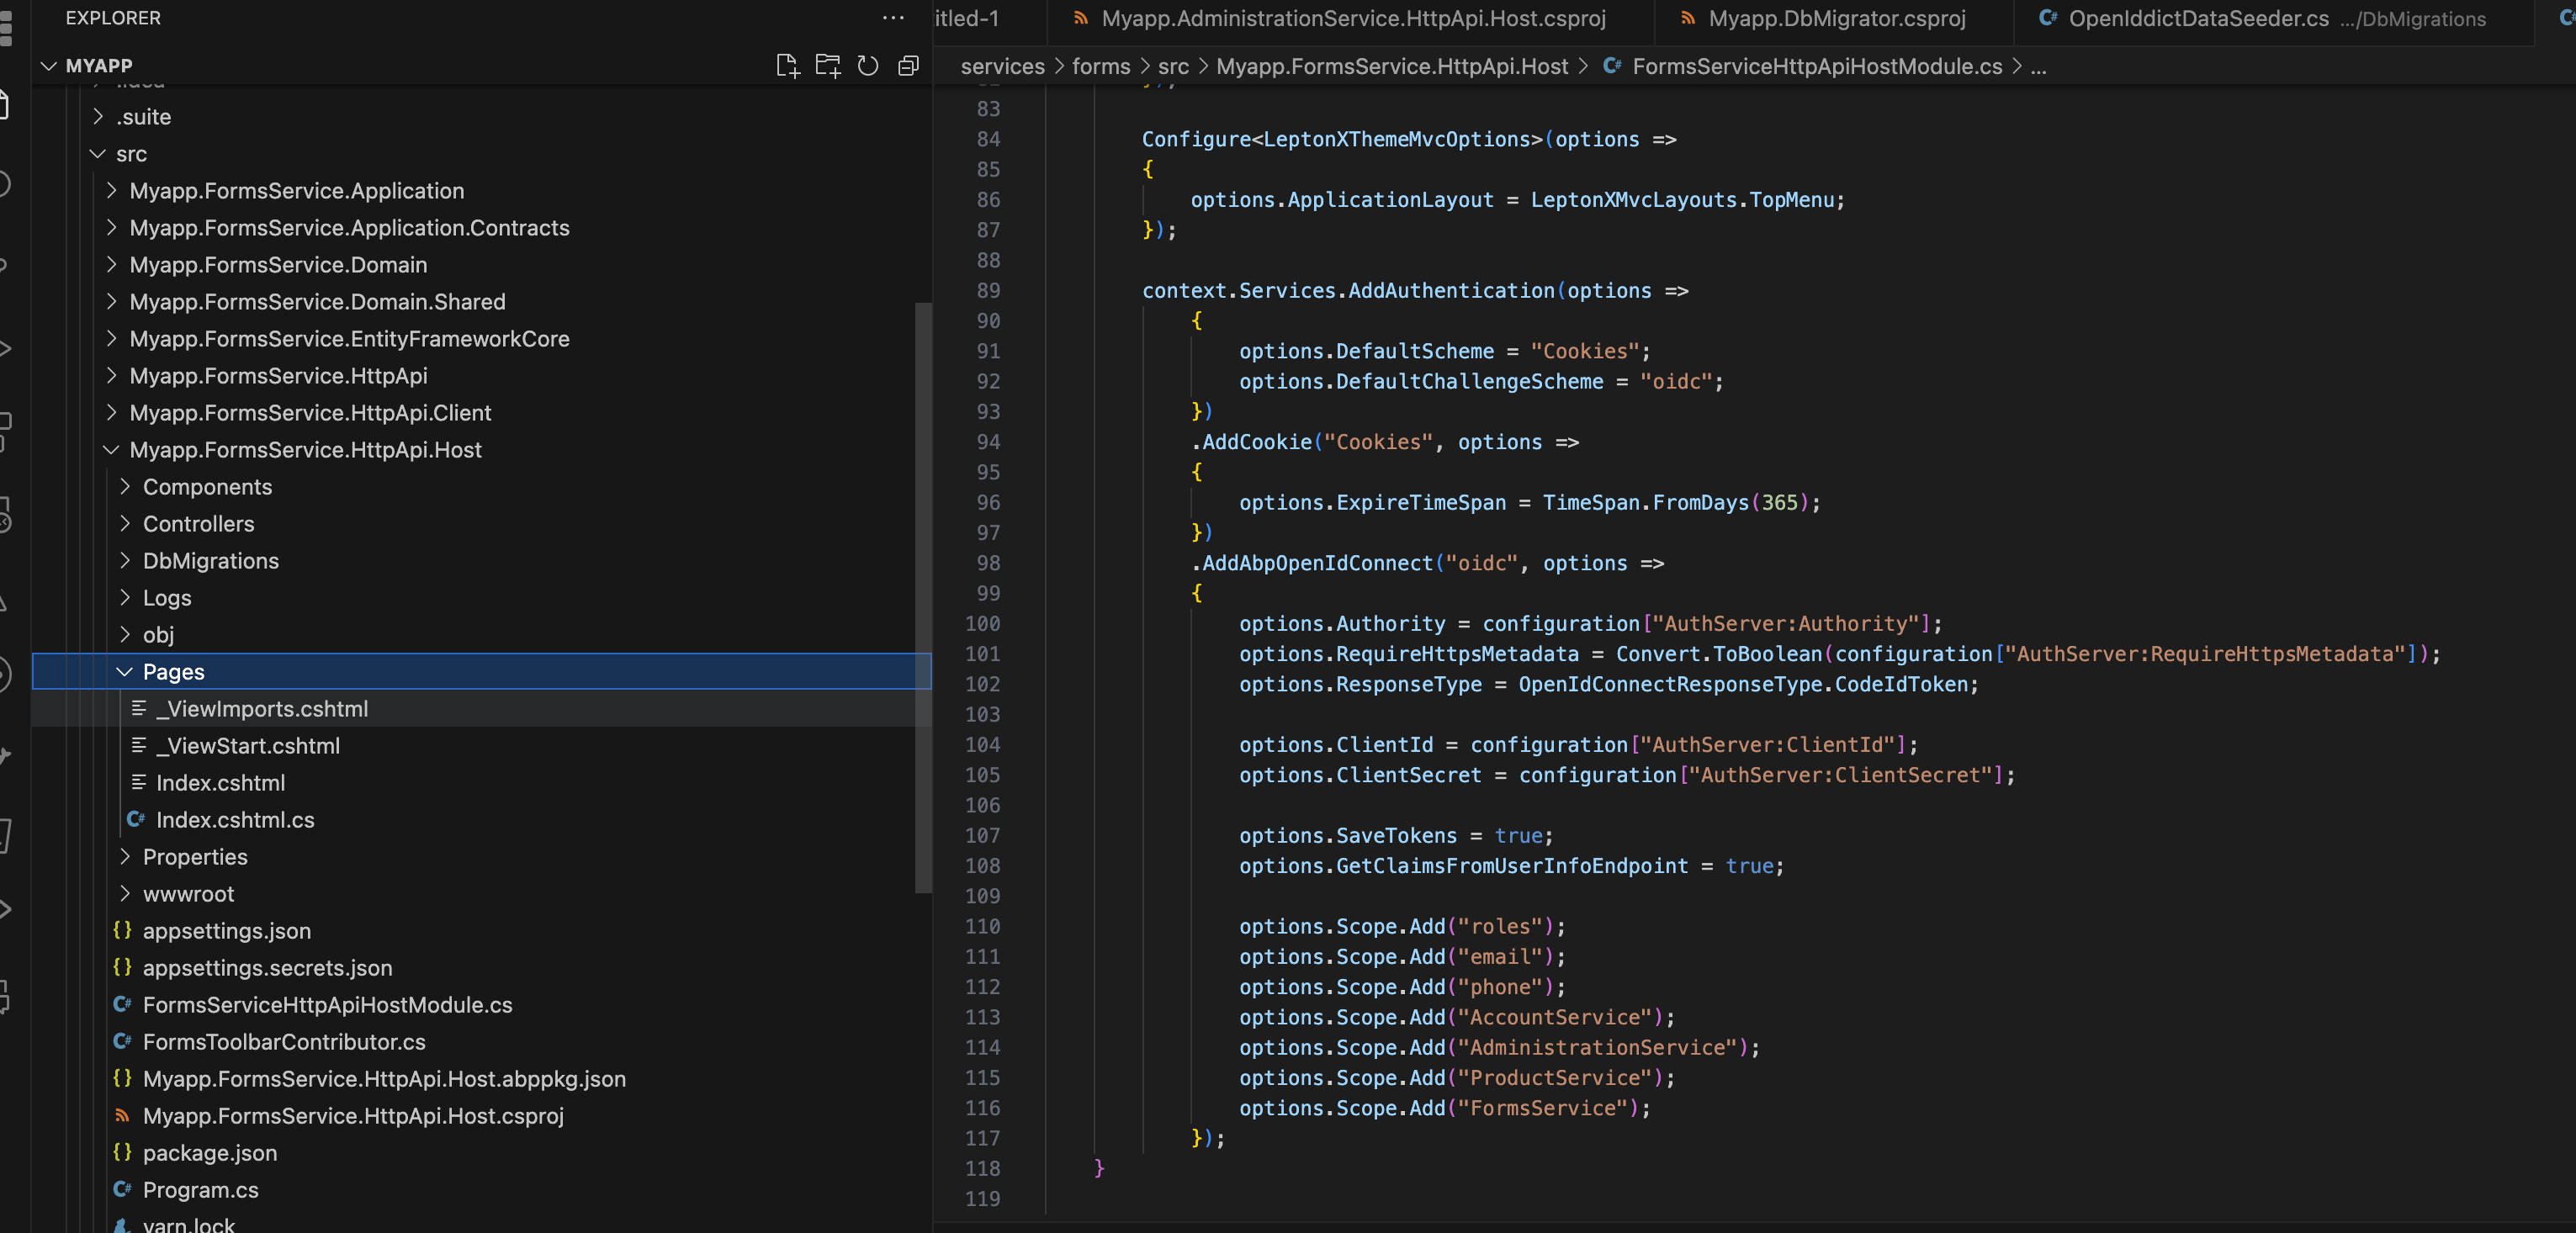The image size is (2576, 1233).
Task: Click the New Folder icon in Explorer
Action: pyautogui.click(x=827, y=66)
